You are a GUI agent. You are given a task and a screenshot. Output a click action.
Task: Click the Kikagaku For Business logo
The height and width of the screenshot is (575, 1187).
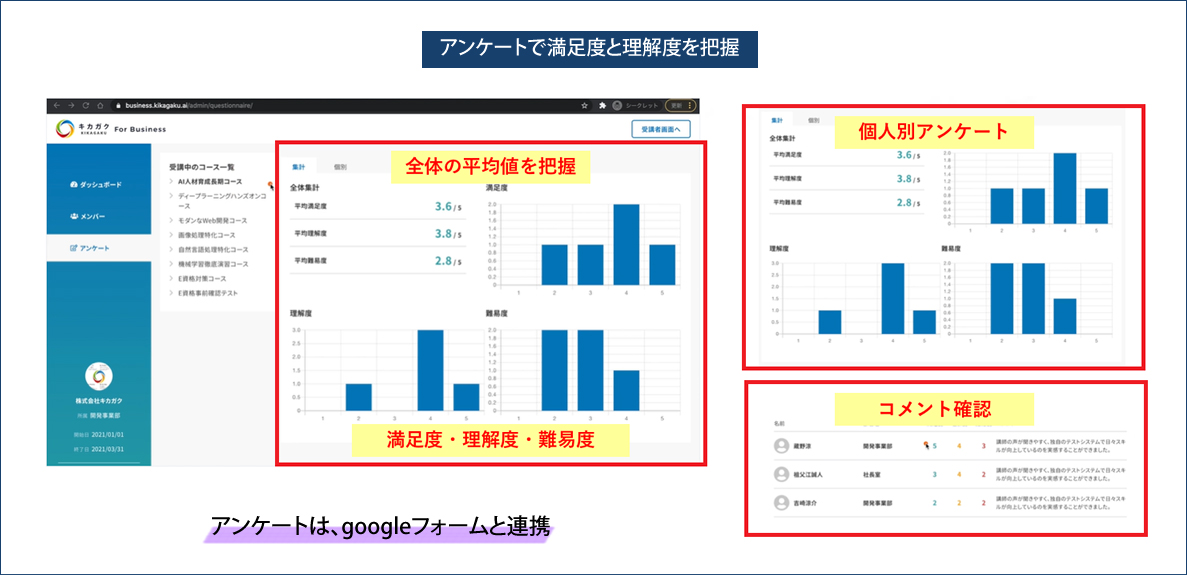tap(111, 129)
